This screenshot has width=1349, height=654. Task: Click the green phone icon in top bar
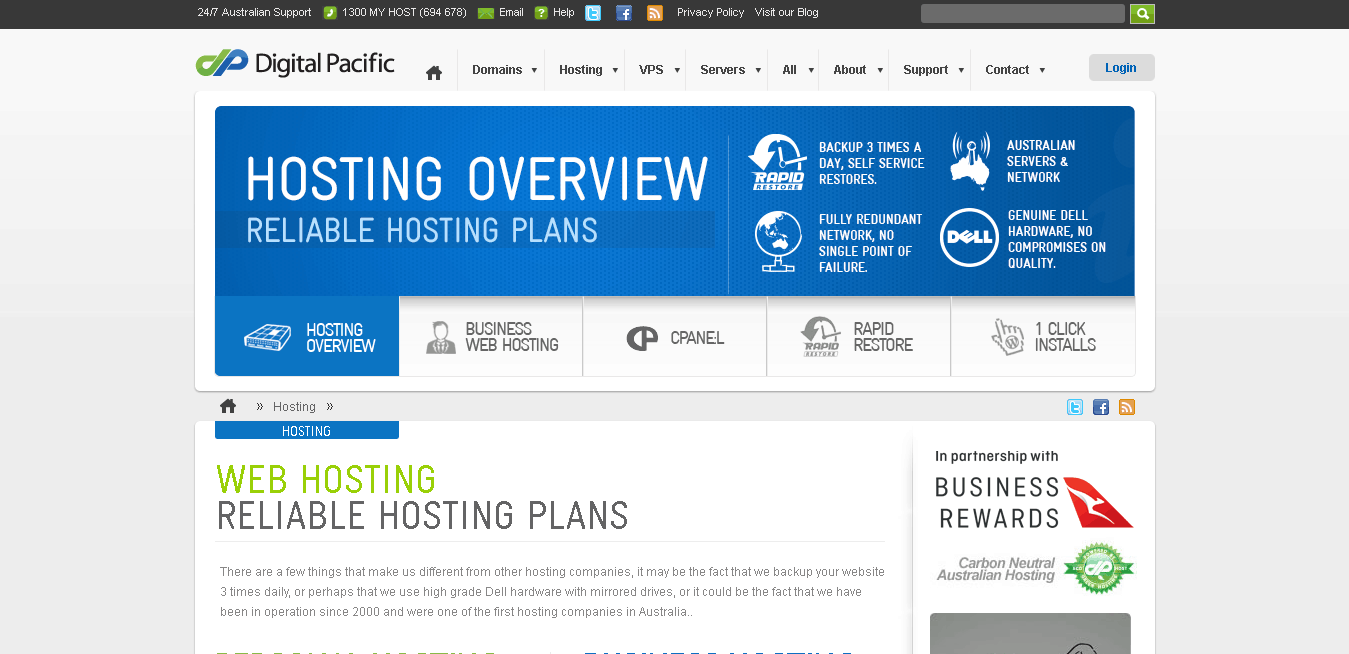coord(330,13)
